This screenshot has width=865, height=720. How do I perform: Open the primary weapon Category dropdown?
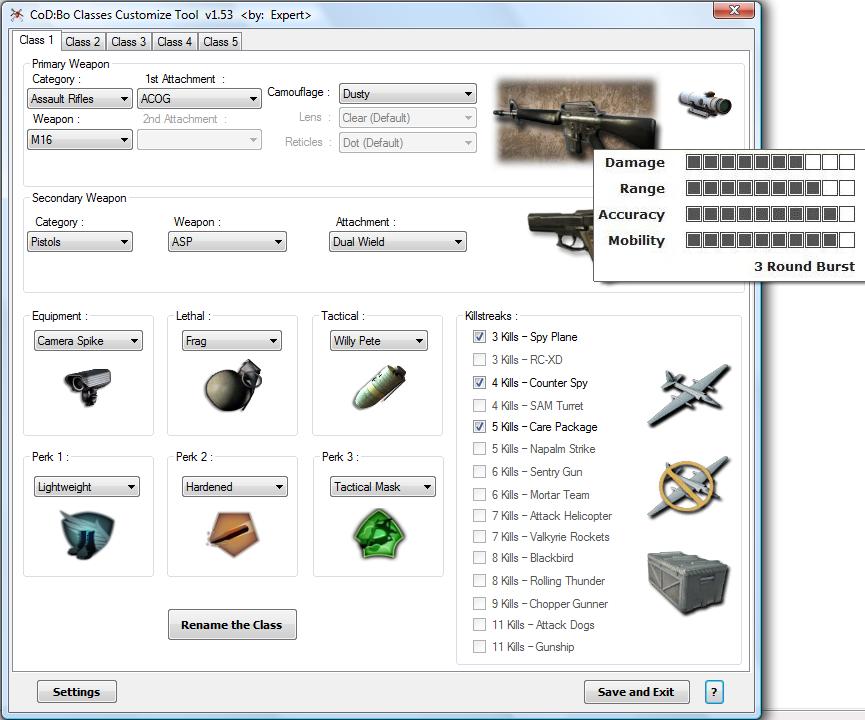click(80, 99)
